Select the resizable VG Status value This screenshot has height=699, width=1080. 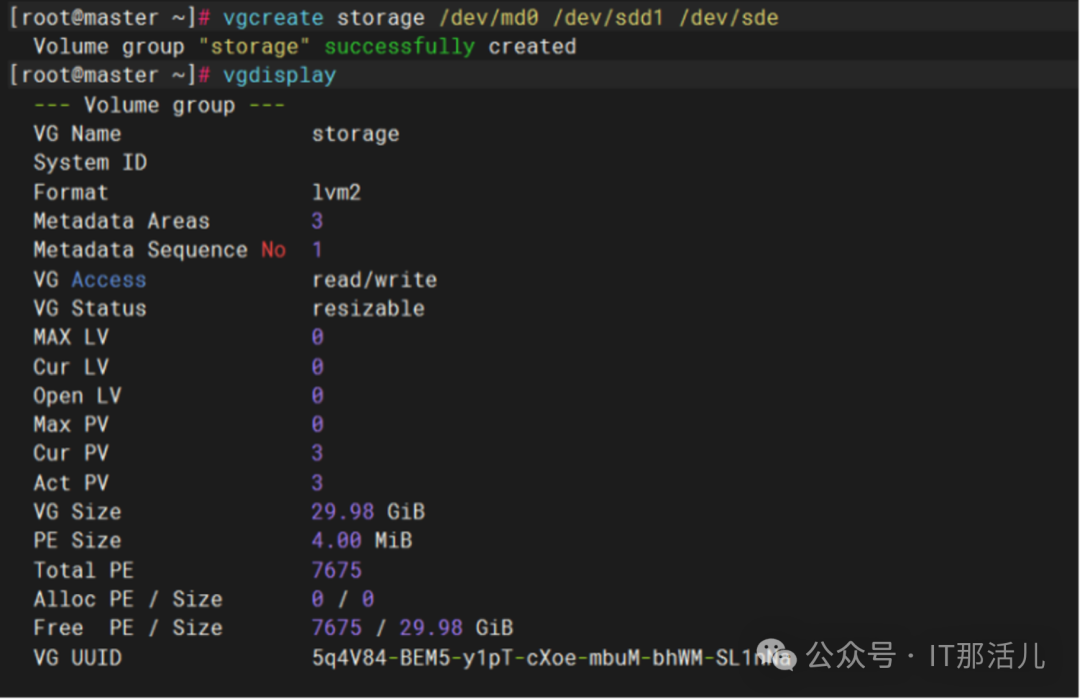click(x=368, y=309)
